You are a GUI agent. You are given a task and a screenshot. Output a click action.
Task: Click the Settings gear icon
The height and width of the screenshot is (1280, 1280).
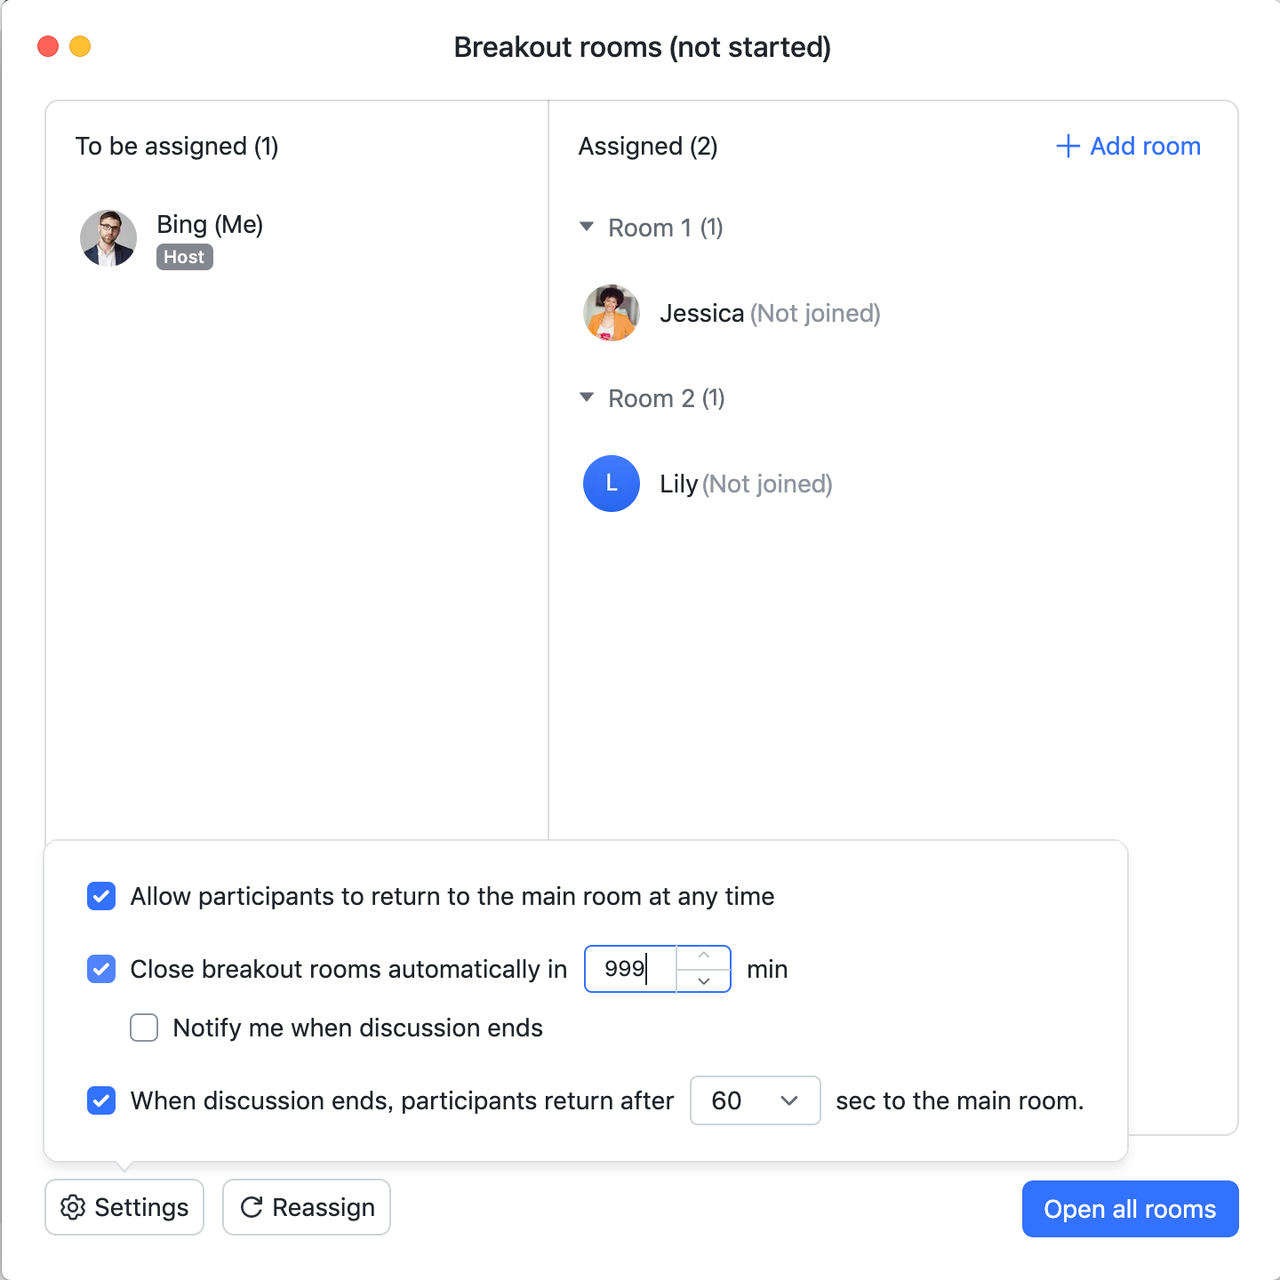[73, 1207]
